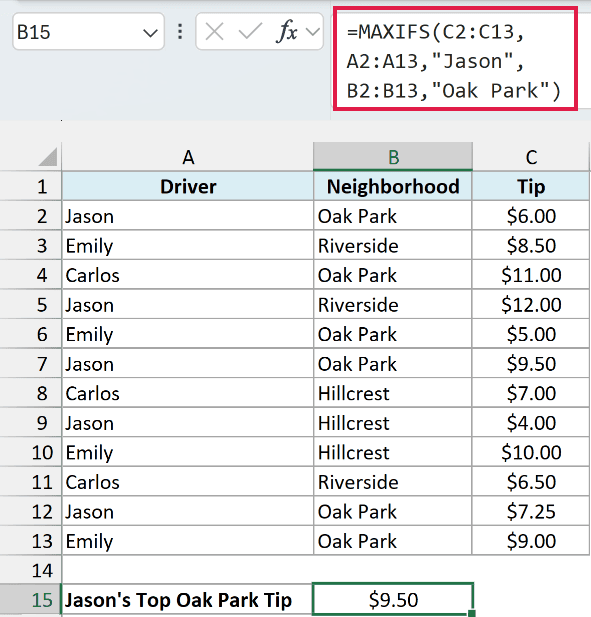Click the $8.50 tip cell
This screenshot has width=591, height=617.
531,246
